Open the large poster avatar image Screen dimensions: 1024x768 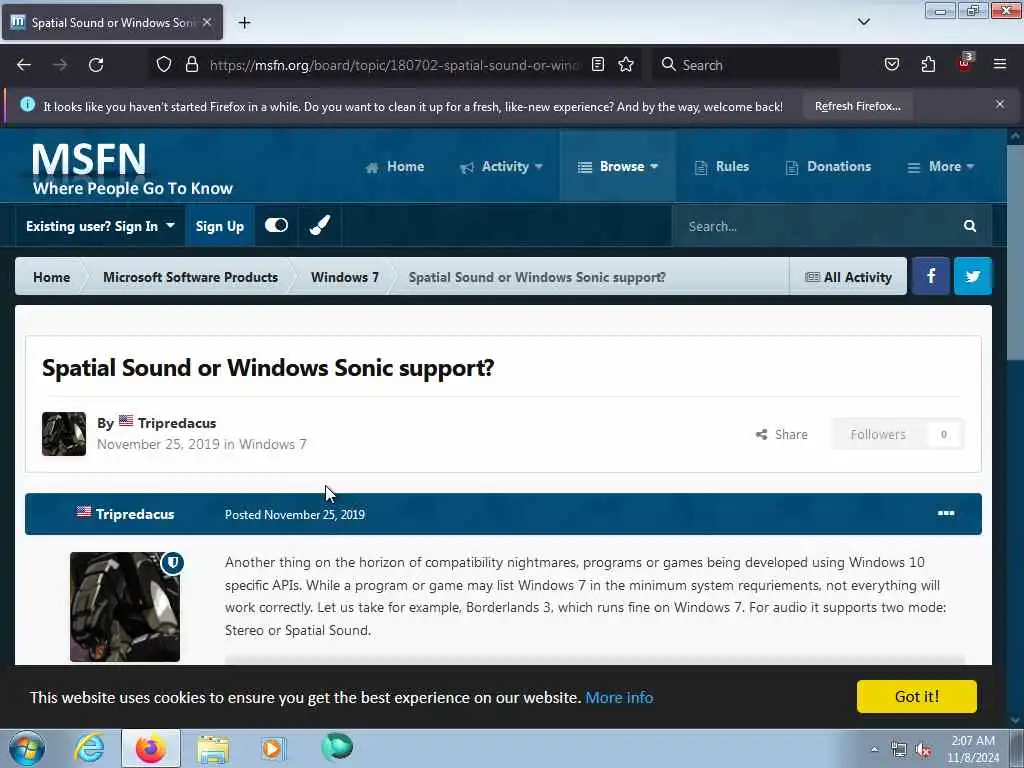pyautogui.click(x=125, y=607)
